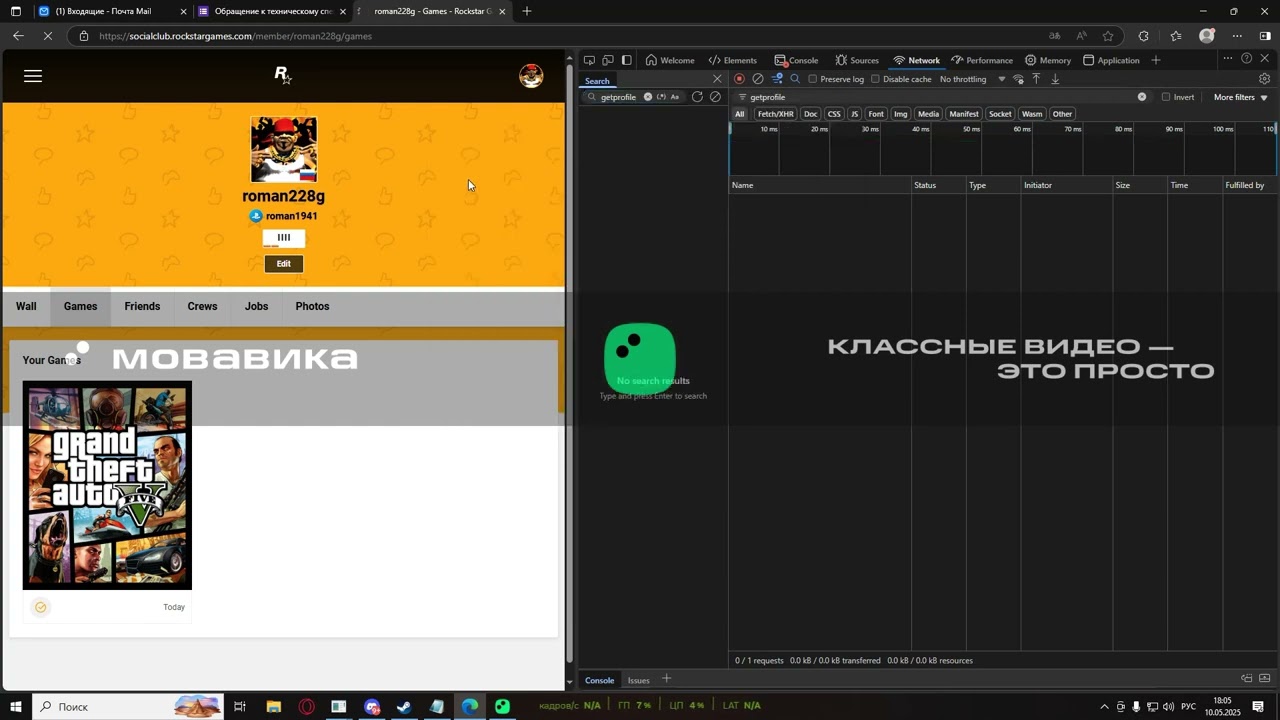The height and width of the screenshot is (720, 1280).
Task: Toggle the network filter bar icon
Action: coord(777,79)
